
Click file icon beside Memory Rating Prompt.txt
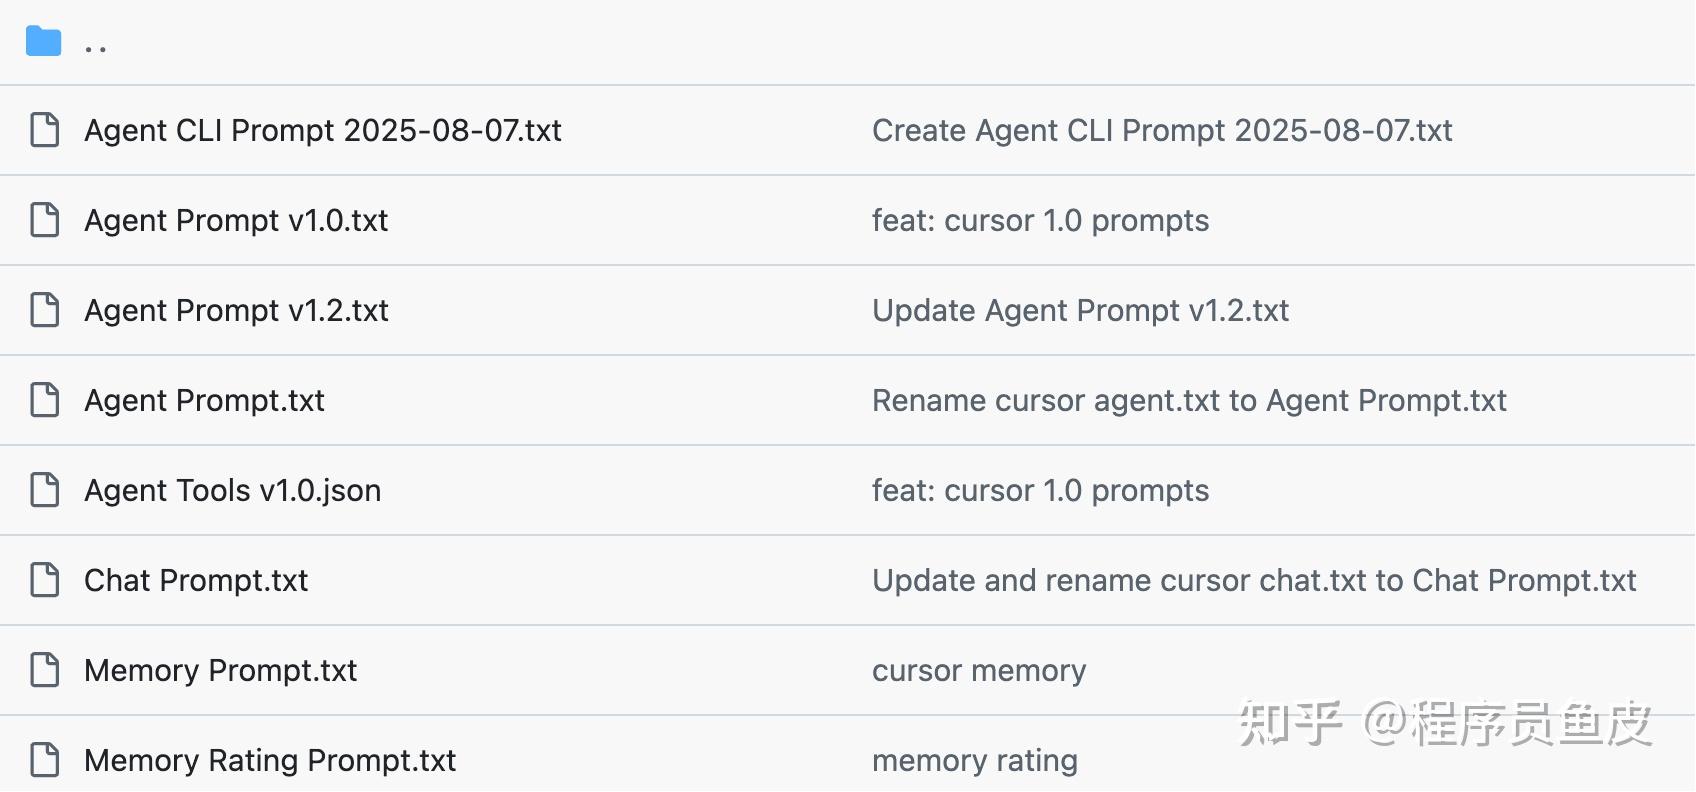45,760
